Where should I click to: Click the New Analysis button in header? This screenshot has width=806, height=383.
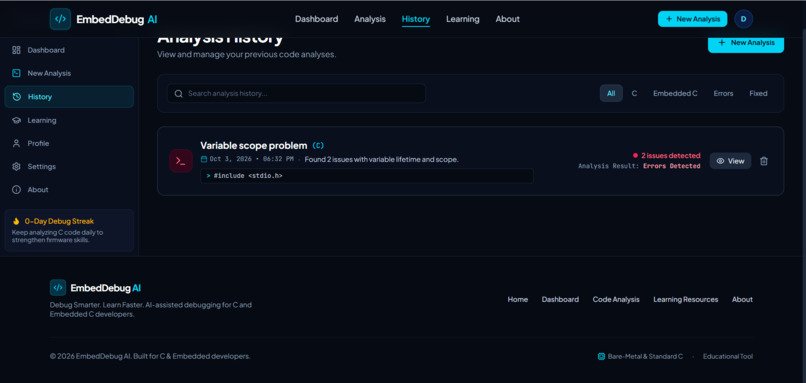point(692,19)
